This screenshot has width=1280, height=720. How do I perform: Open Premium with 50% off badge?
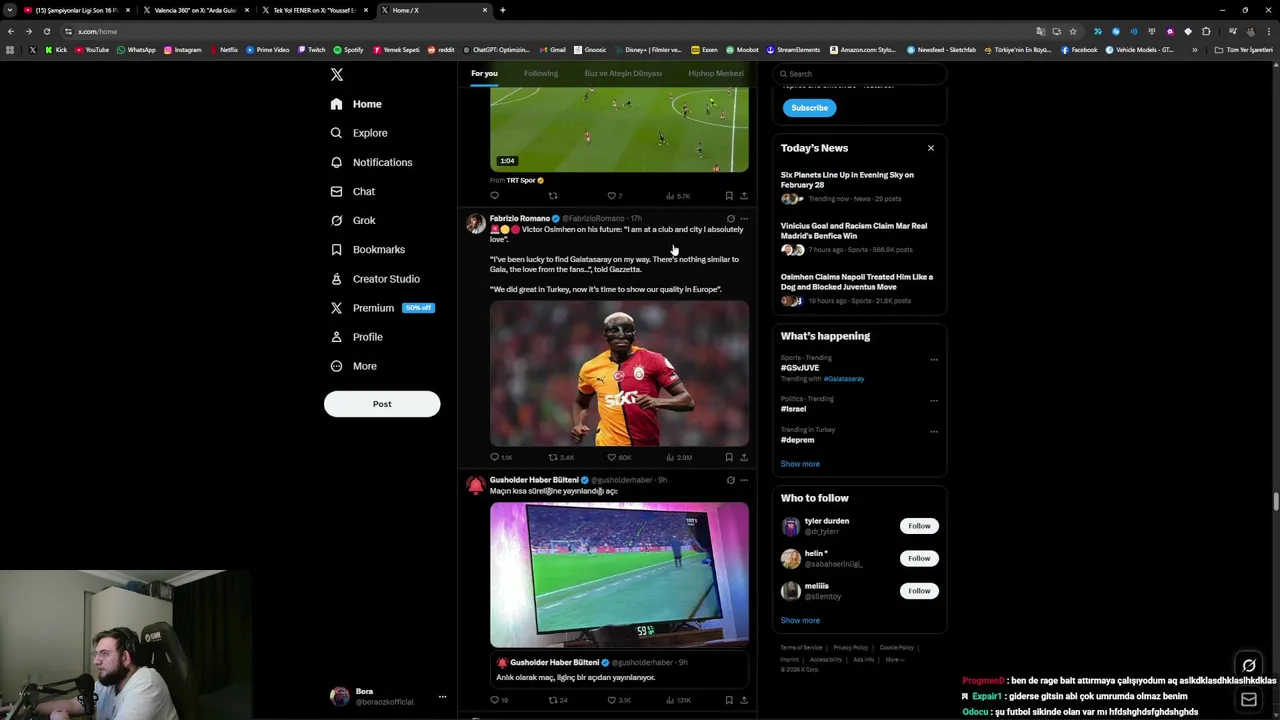pos(382,308)
